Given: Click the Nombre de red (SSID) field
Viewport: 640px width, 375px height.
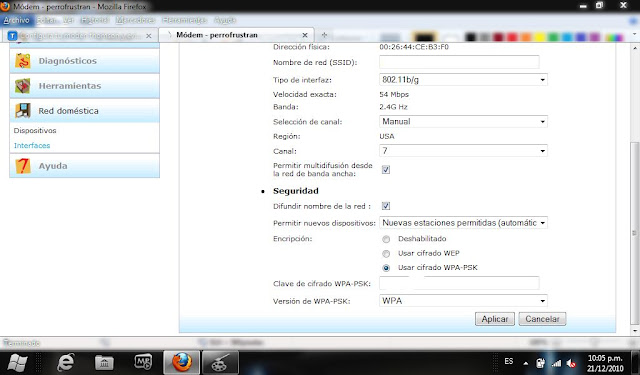Looking at the screenshot, I should coord(459,62).
